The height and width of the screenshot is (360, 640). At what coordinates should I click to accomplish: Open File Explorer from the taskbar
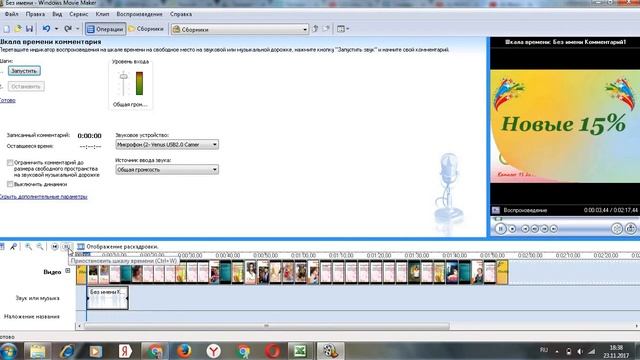(37, 351)
